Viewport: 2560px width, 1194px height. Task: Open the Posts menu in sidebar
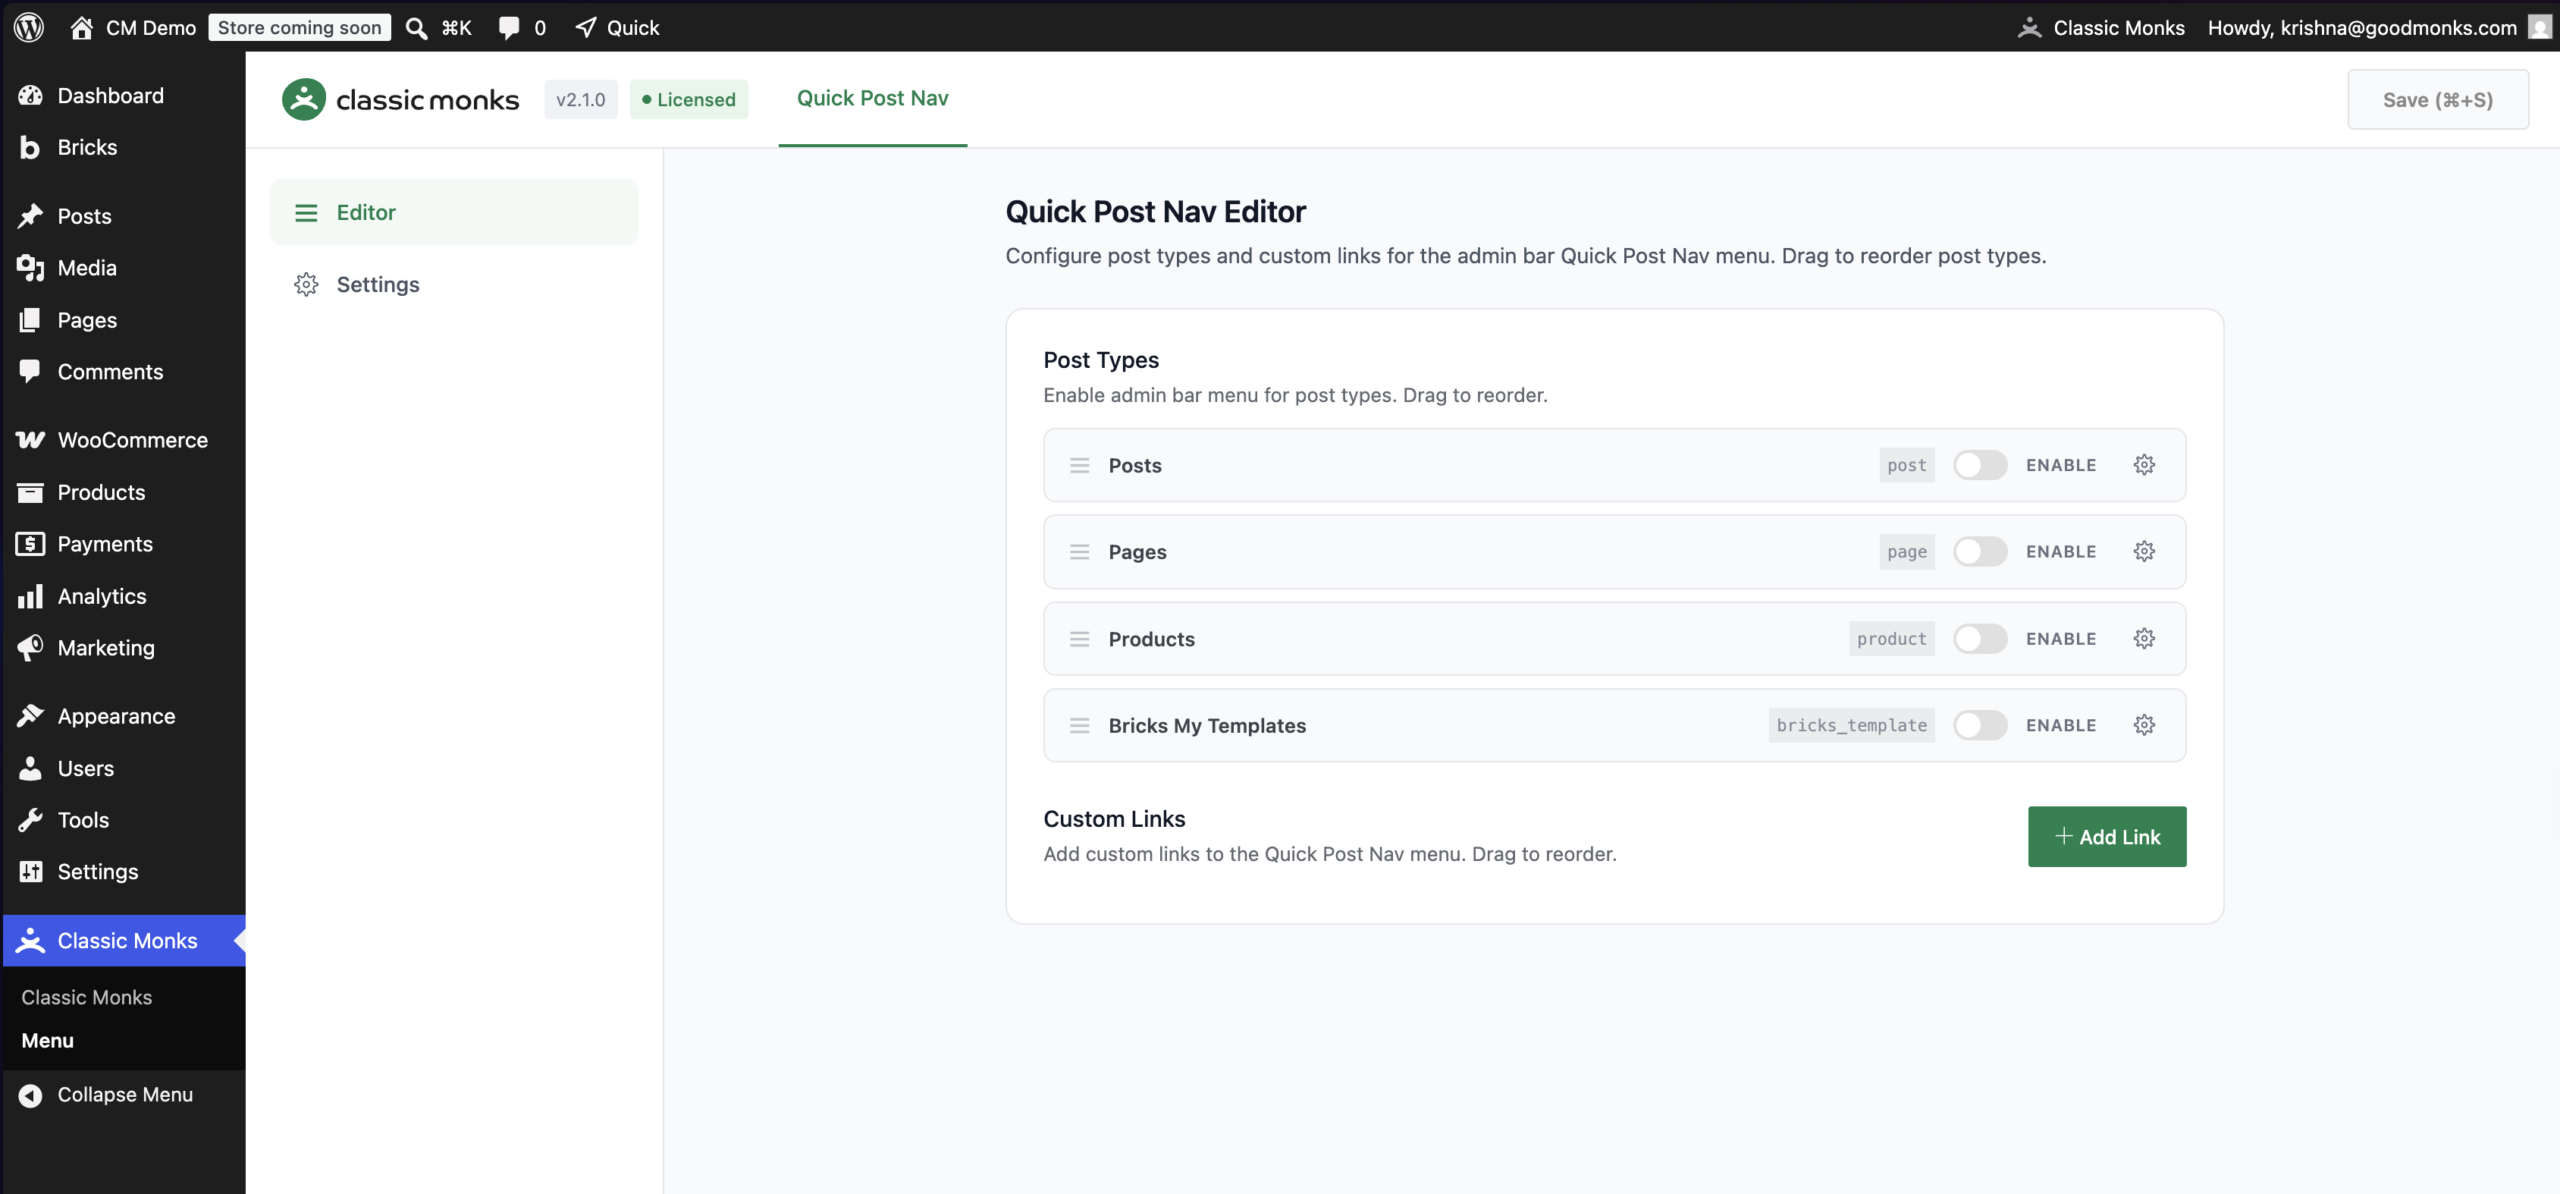(x=122, y=216)
